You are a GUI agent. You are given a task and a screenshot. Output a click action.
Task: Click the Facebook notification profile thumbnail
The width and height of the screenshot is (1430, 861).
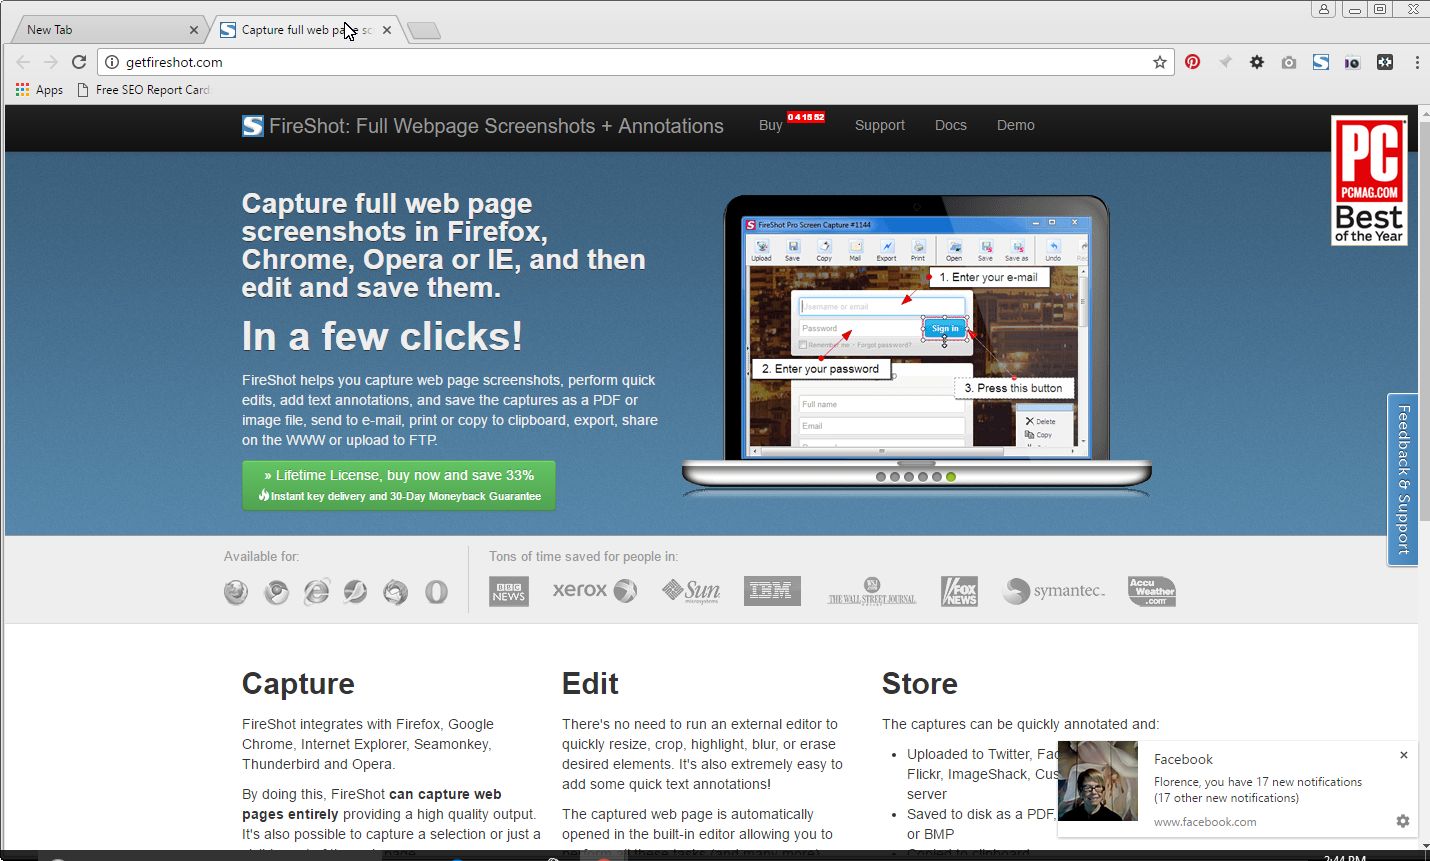pos(1098,781)
